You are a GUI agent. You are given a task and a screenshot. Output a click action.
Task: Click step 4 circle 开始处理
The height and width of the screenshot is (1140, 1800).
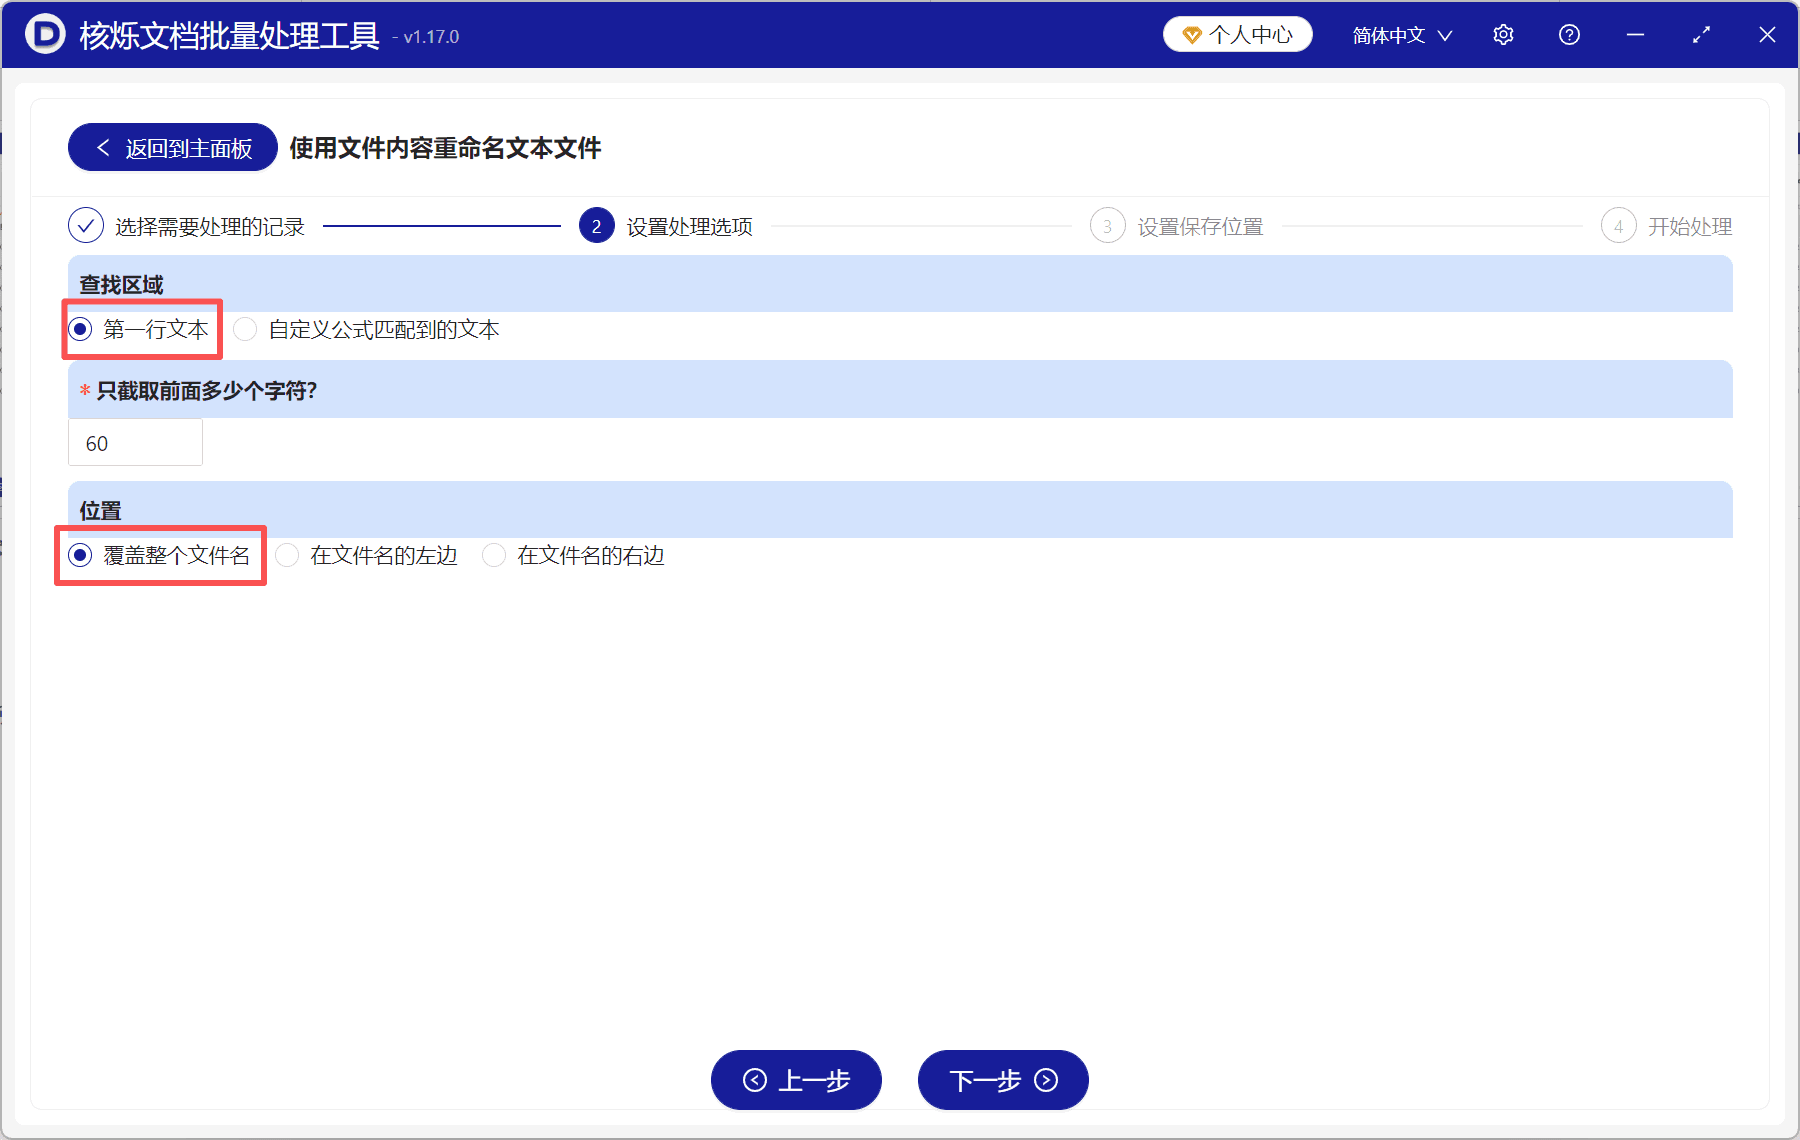[1619, 226]
